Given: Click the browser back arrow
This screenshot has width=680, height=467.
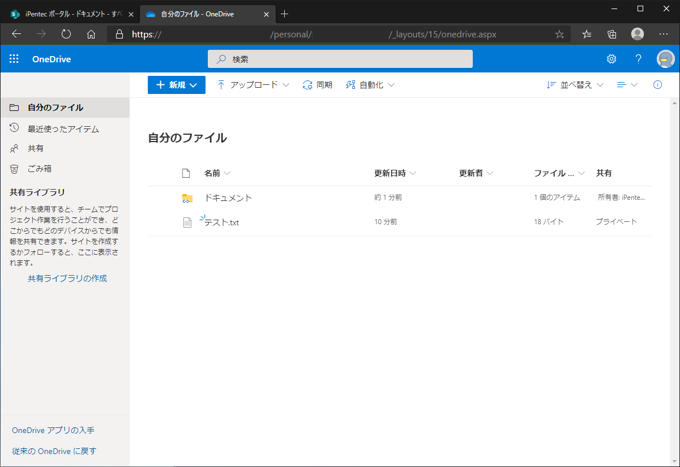Looking at the screenshot, I should click(16, 34).
